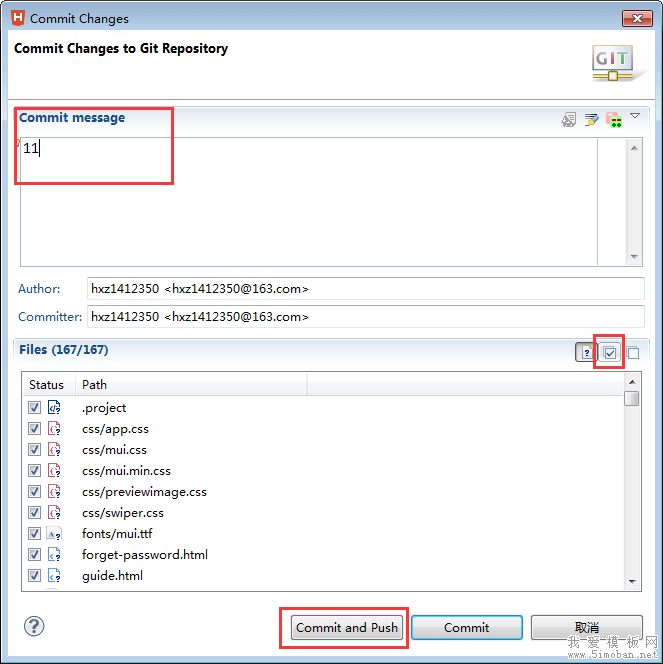Click the 取消 cancel button
Viewport: 663px width, 664px height.
pos(586,628)
